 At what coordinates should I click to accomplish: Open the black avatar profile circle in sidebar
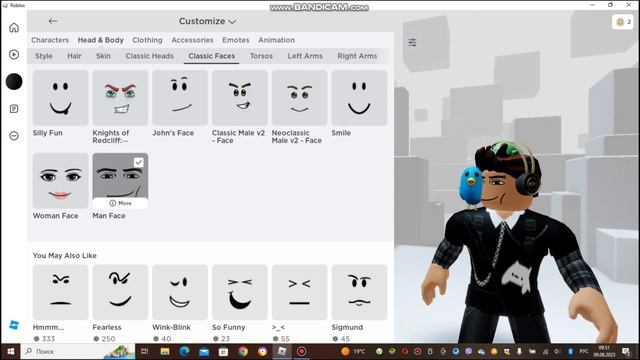pos(14,82)
